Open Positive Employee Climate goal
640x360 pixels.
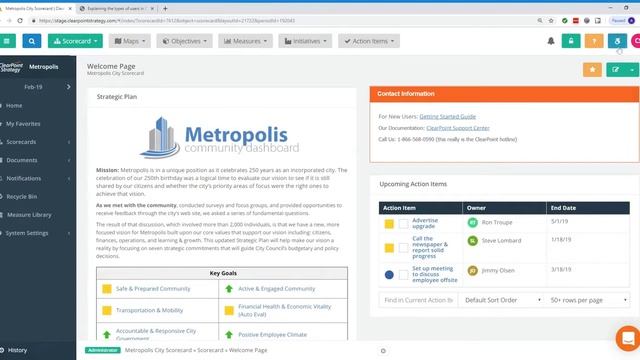coord(272,335)
